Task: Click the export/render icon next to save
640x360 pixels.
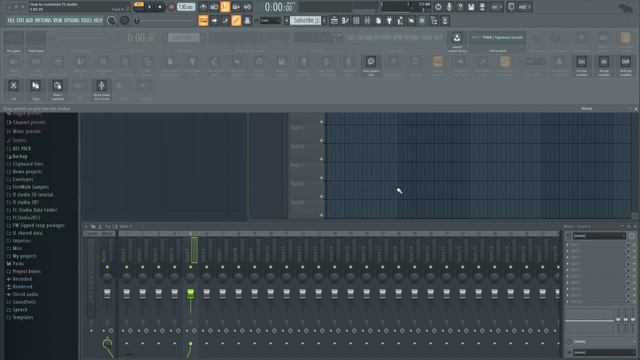Action: [x=482, y=7]
